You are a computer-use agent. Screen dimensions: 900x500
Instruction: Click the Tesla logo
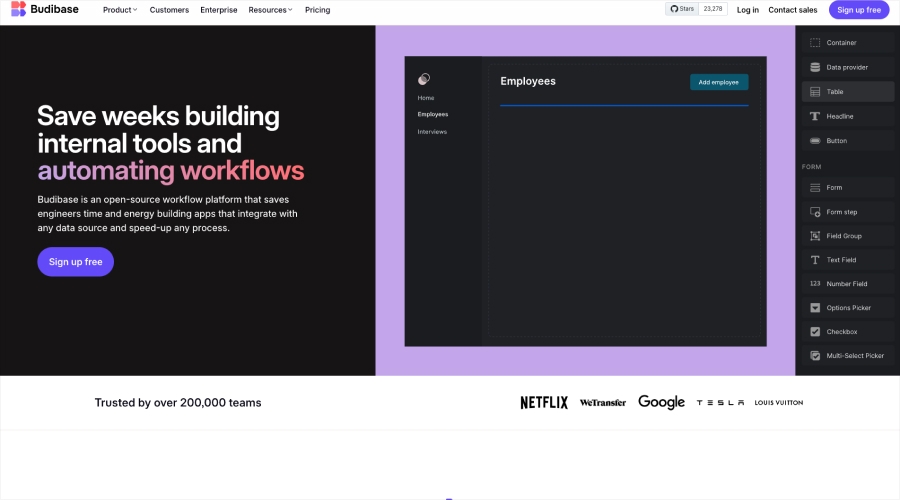(720, 403)
